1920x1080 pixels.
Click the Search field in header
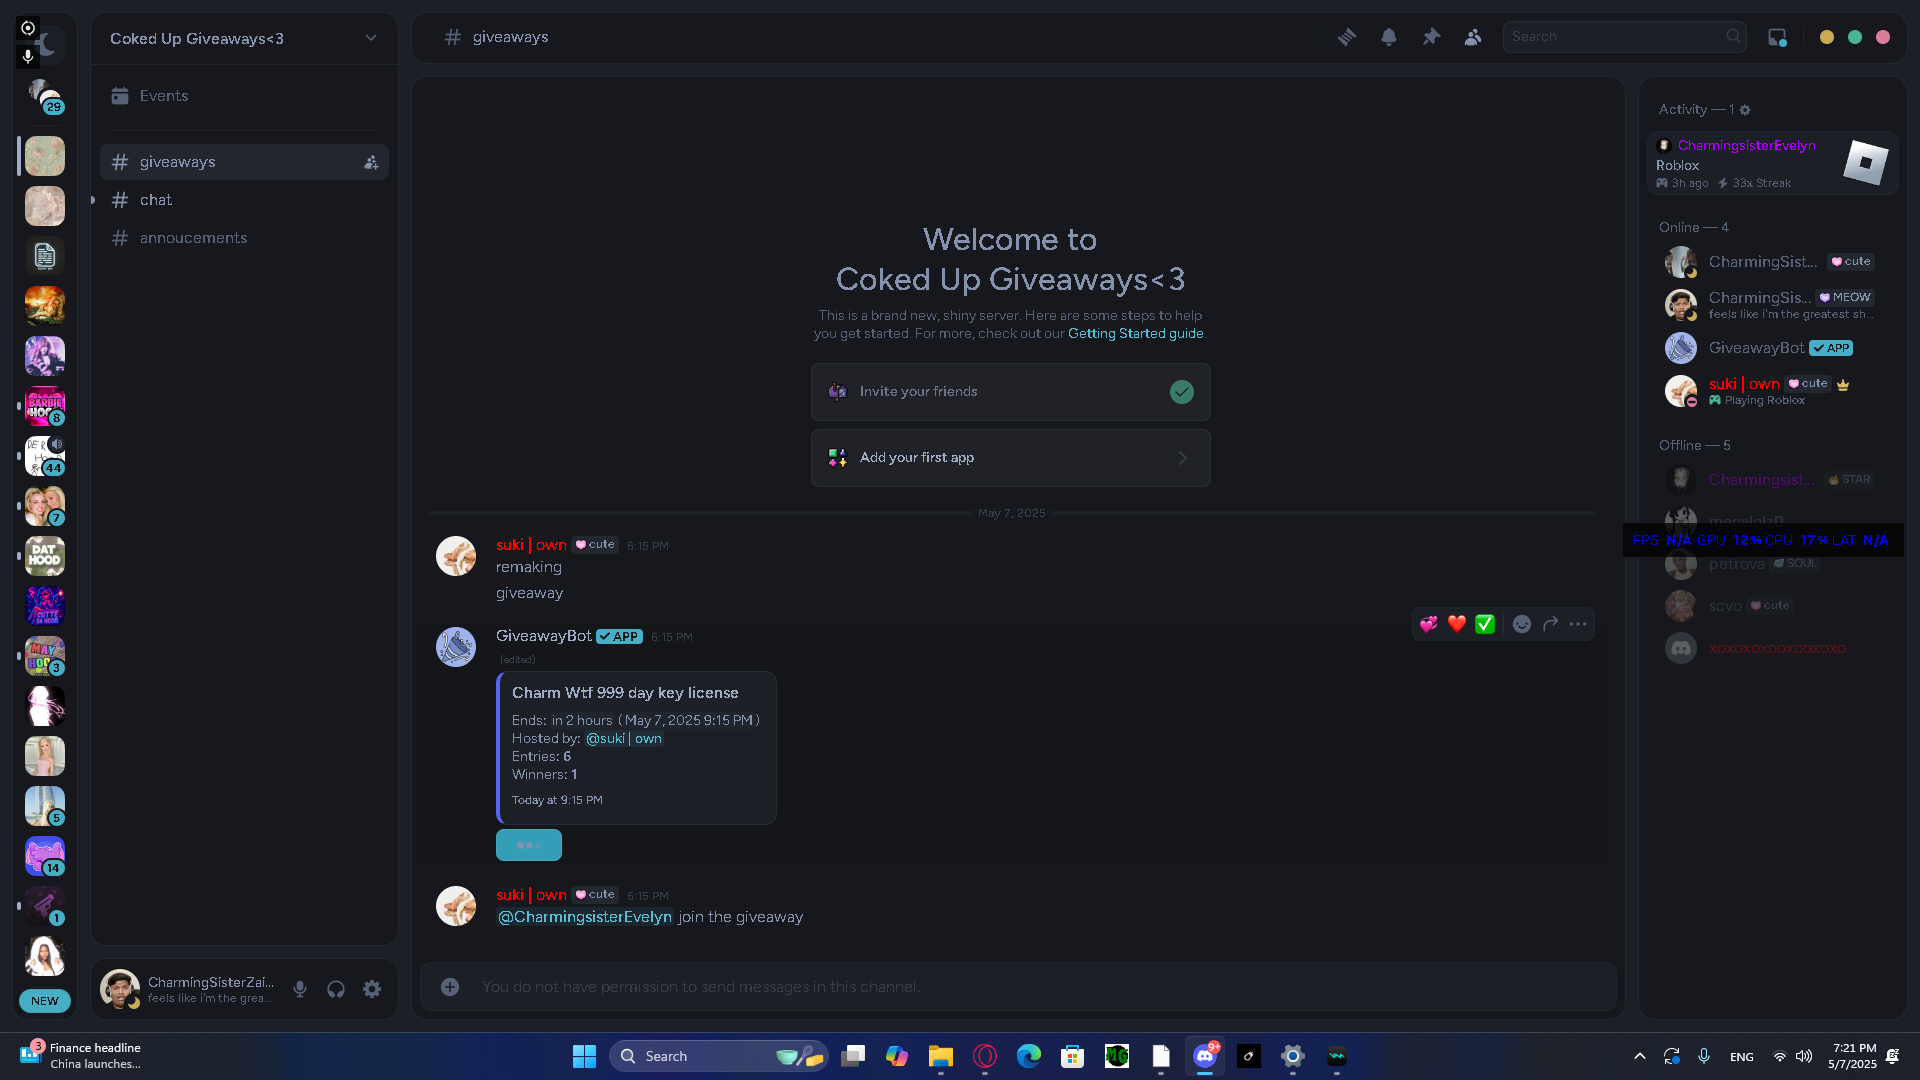coord(1615,37)
